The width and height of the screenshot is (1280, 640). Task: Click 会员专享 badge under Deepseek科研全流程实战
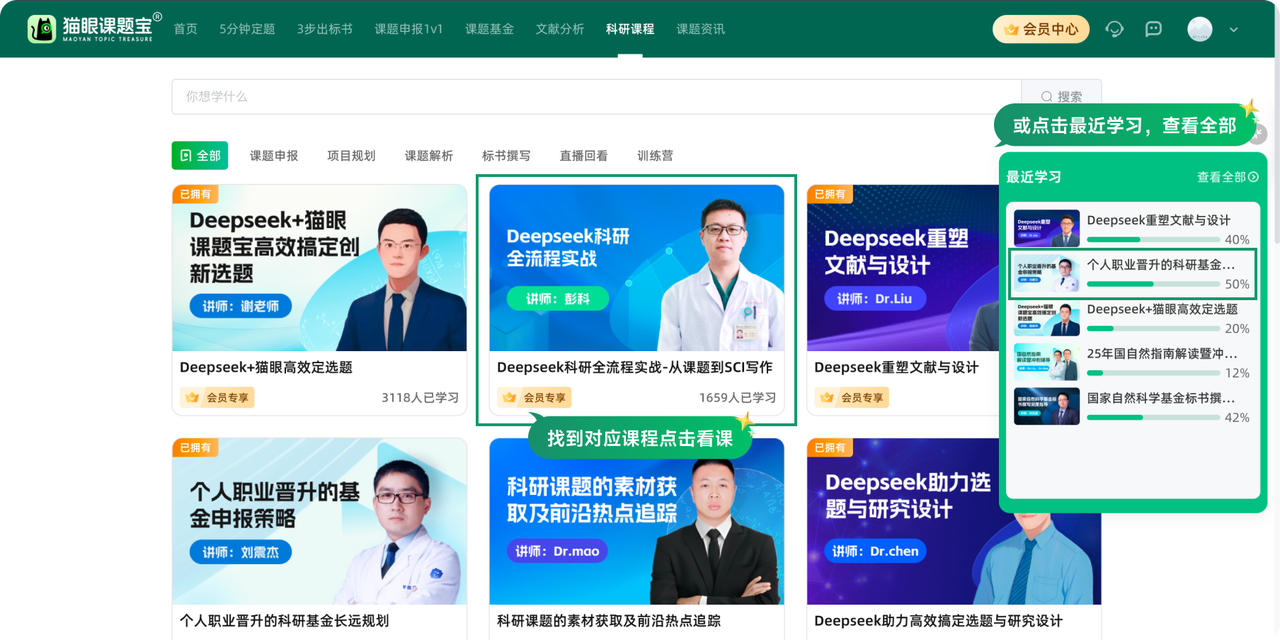pos(534,397)
